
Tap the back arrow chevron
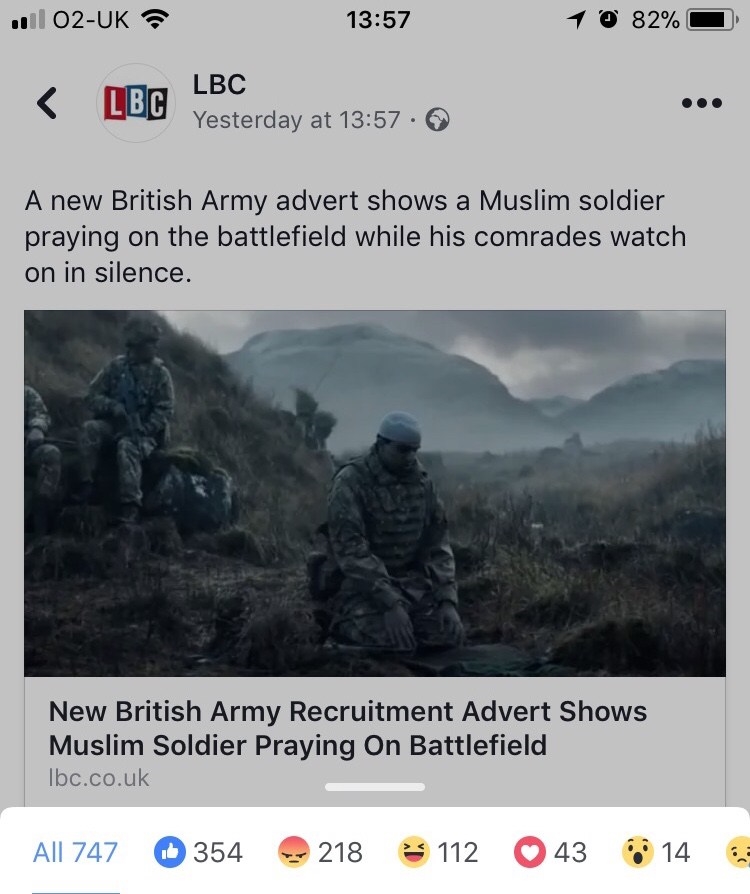click(47, 103)
